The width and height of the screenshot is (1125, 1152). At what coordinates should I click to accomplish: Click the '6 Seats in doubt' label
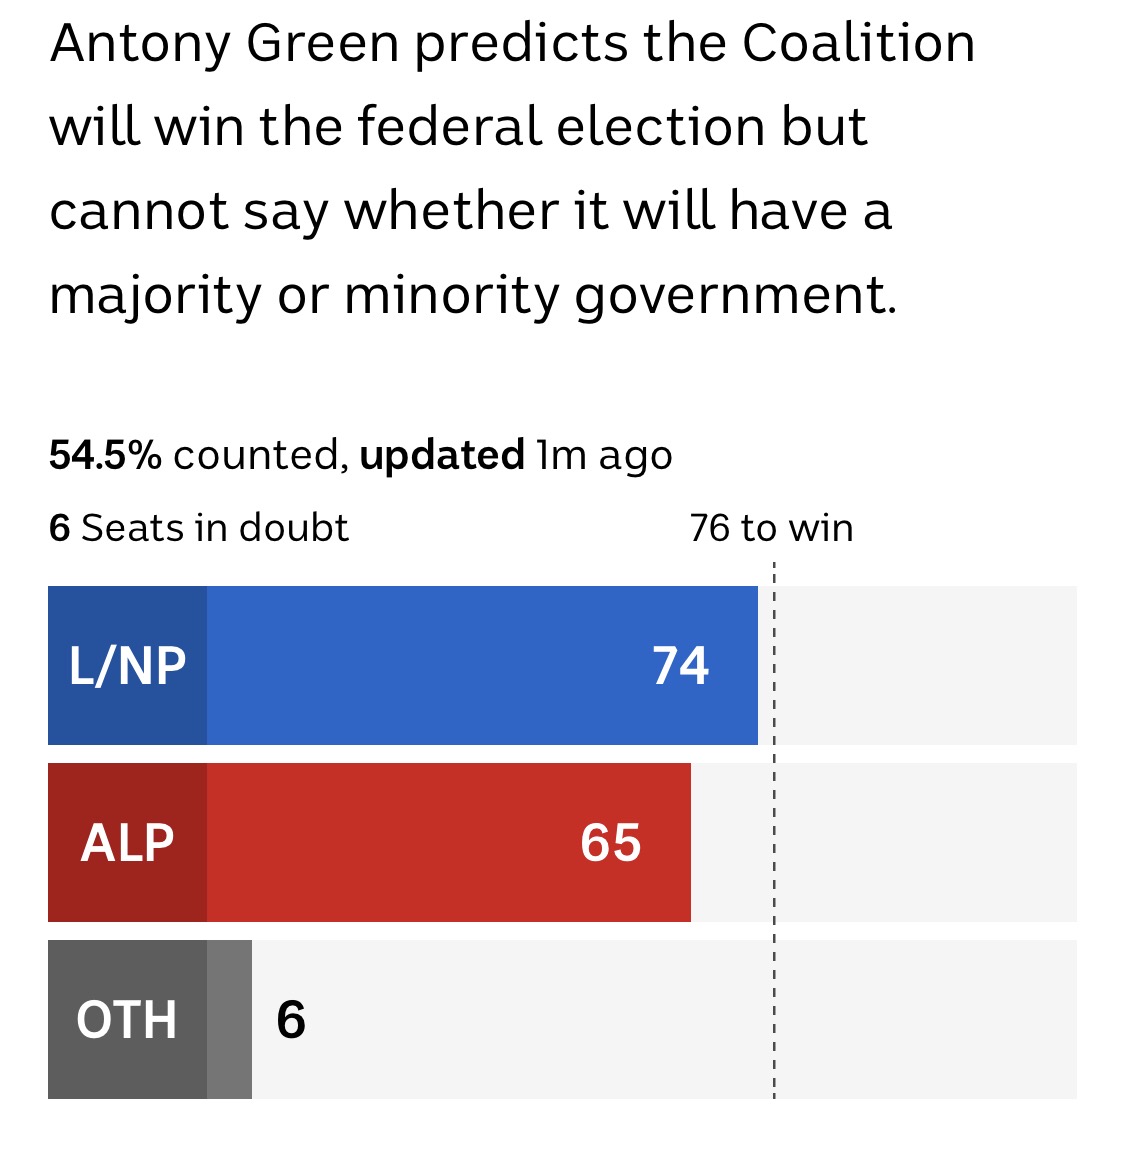pyautogui.click(x=199, y=528)
